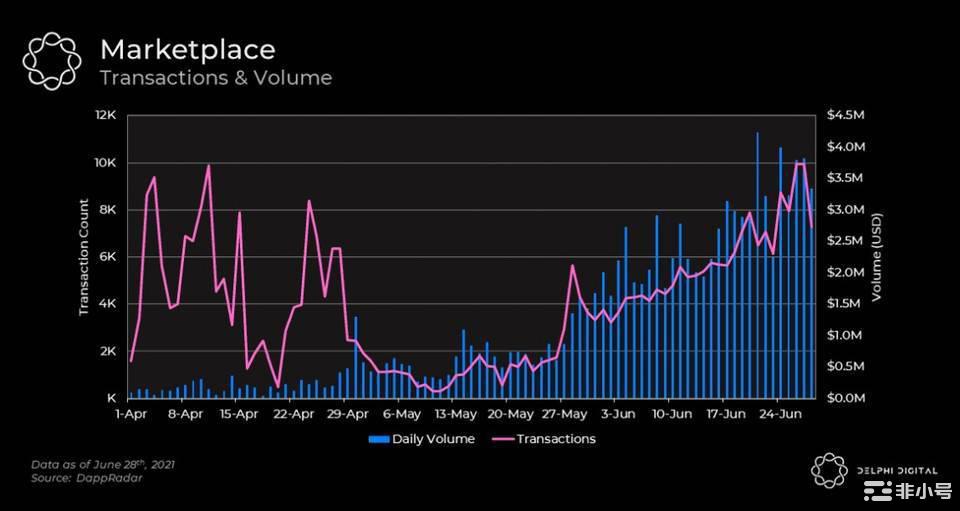The image size is (960, 511).
Task: Click the Delphi flower logo beside Marketplace title
Action: (51, 61)
